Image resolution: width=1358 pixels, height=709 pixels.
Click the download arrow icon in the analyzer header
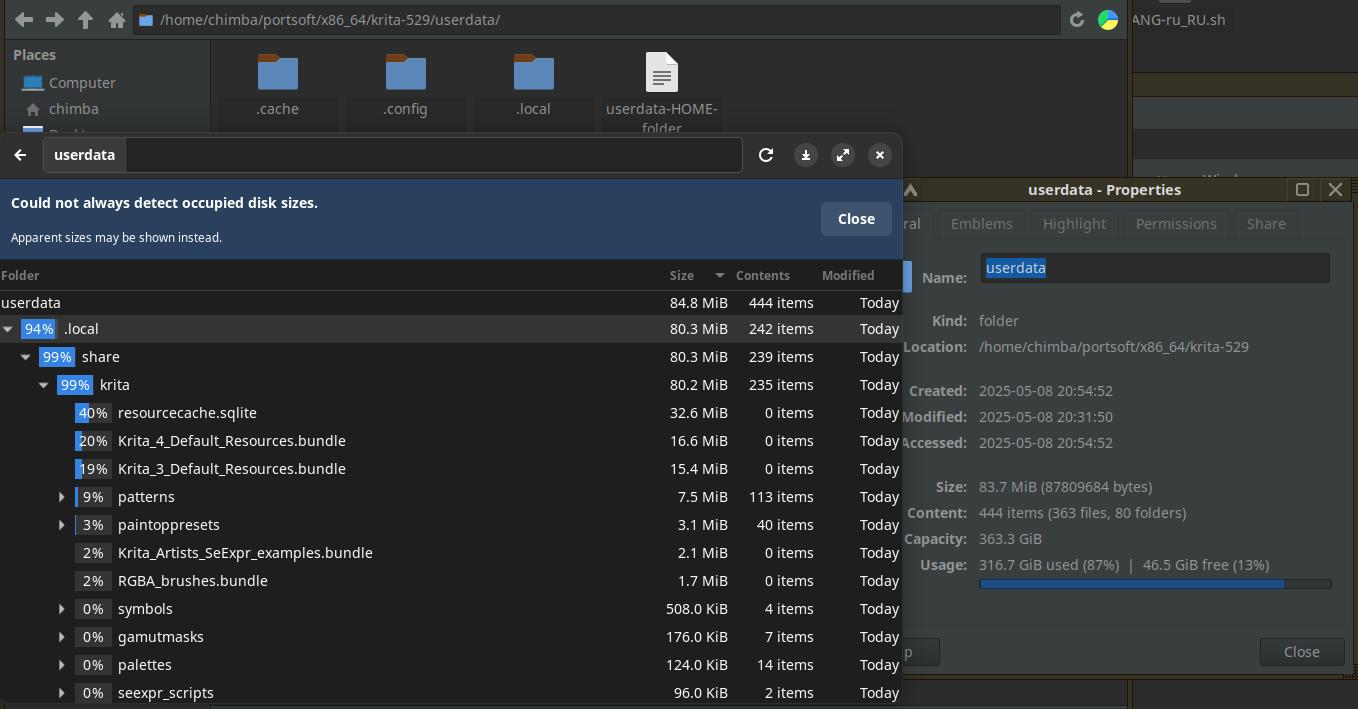[x=806, y=155]
